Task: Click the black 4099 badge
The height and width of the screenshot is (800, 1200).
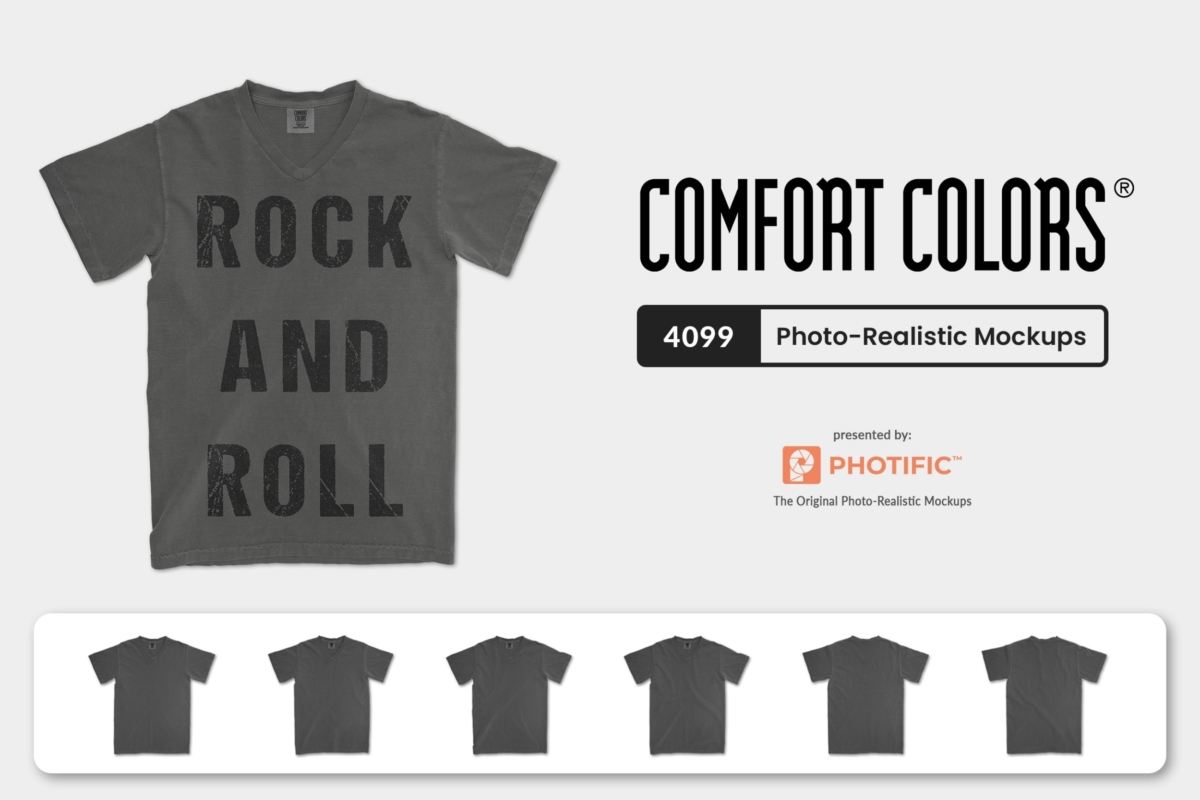Action: tap(699, 336)
